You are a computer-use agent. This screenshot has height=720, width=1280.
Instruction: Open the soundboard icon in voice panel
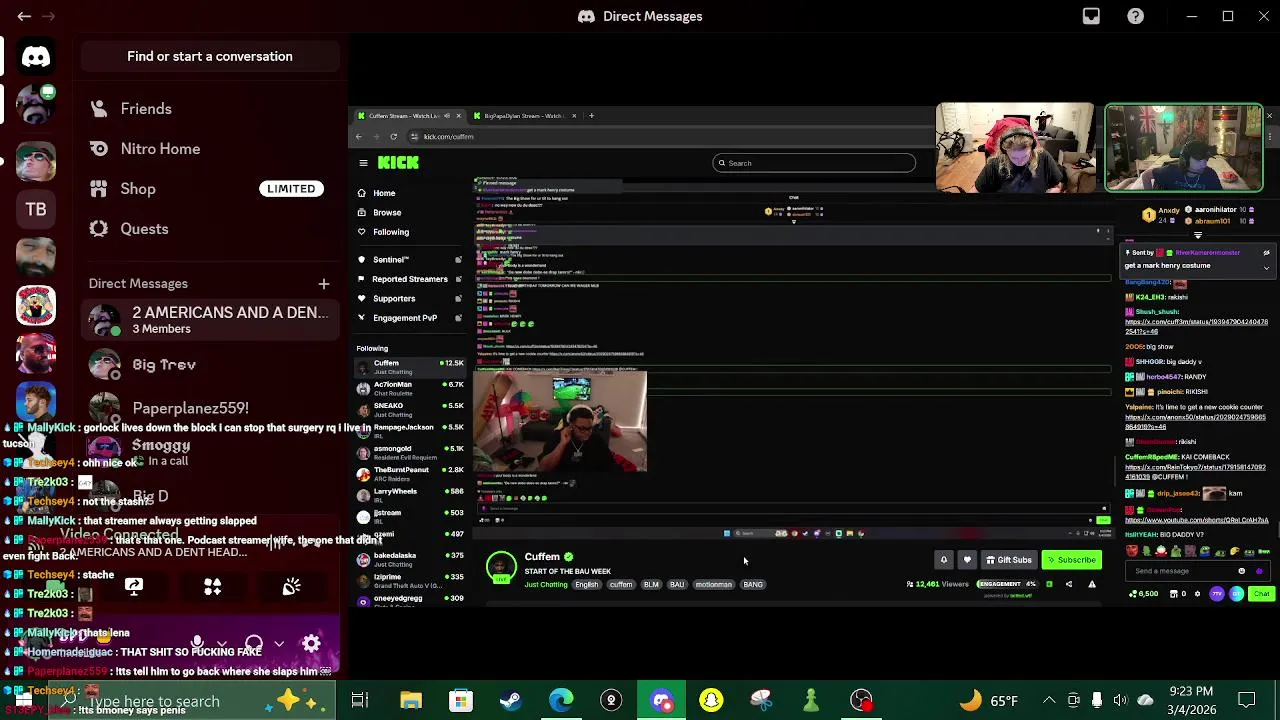coord(291,586)
